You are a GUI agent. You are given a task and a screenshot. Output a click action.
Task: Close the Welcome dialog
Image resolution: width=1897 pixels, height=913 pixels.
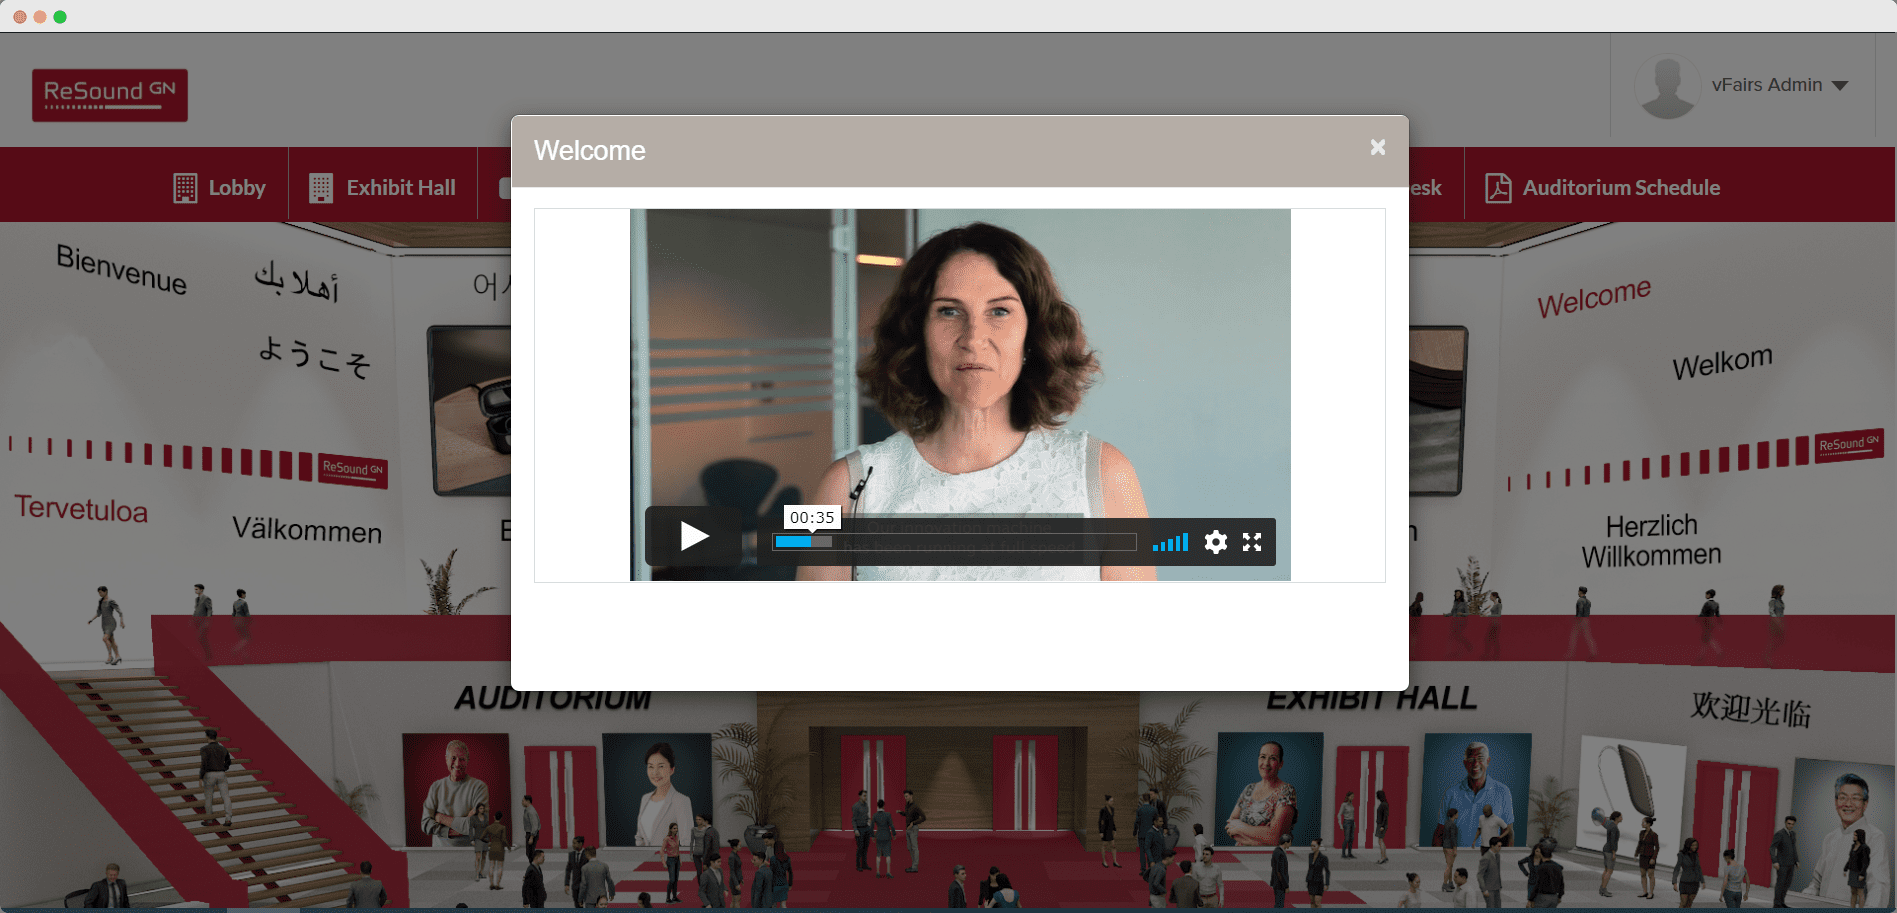pyautogui.click(x=1377, y=148)
